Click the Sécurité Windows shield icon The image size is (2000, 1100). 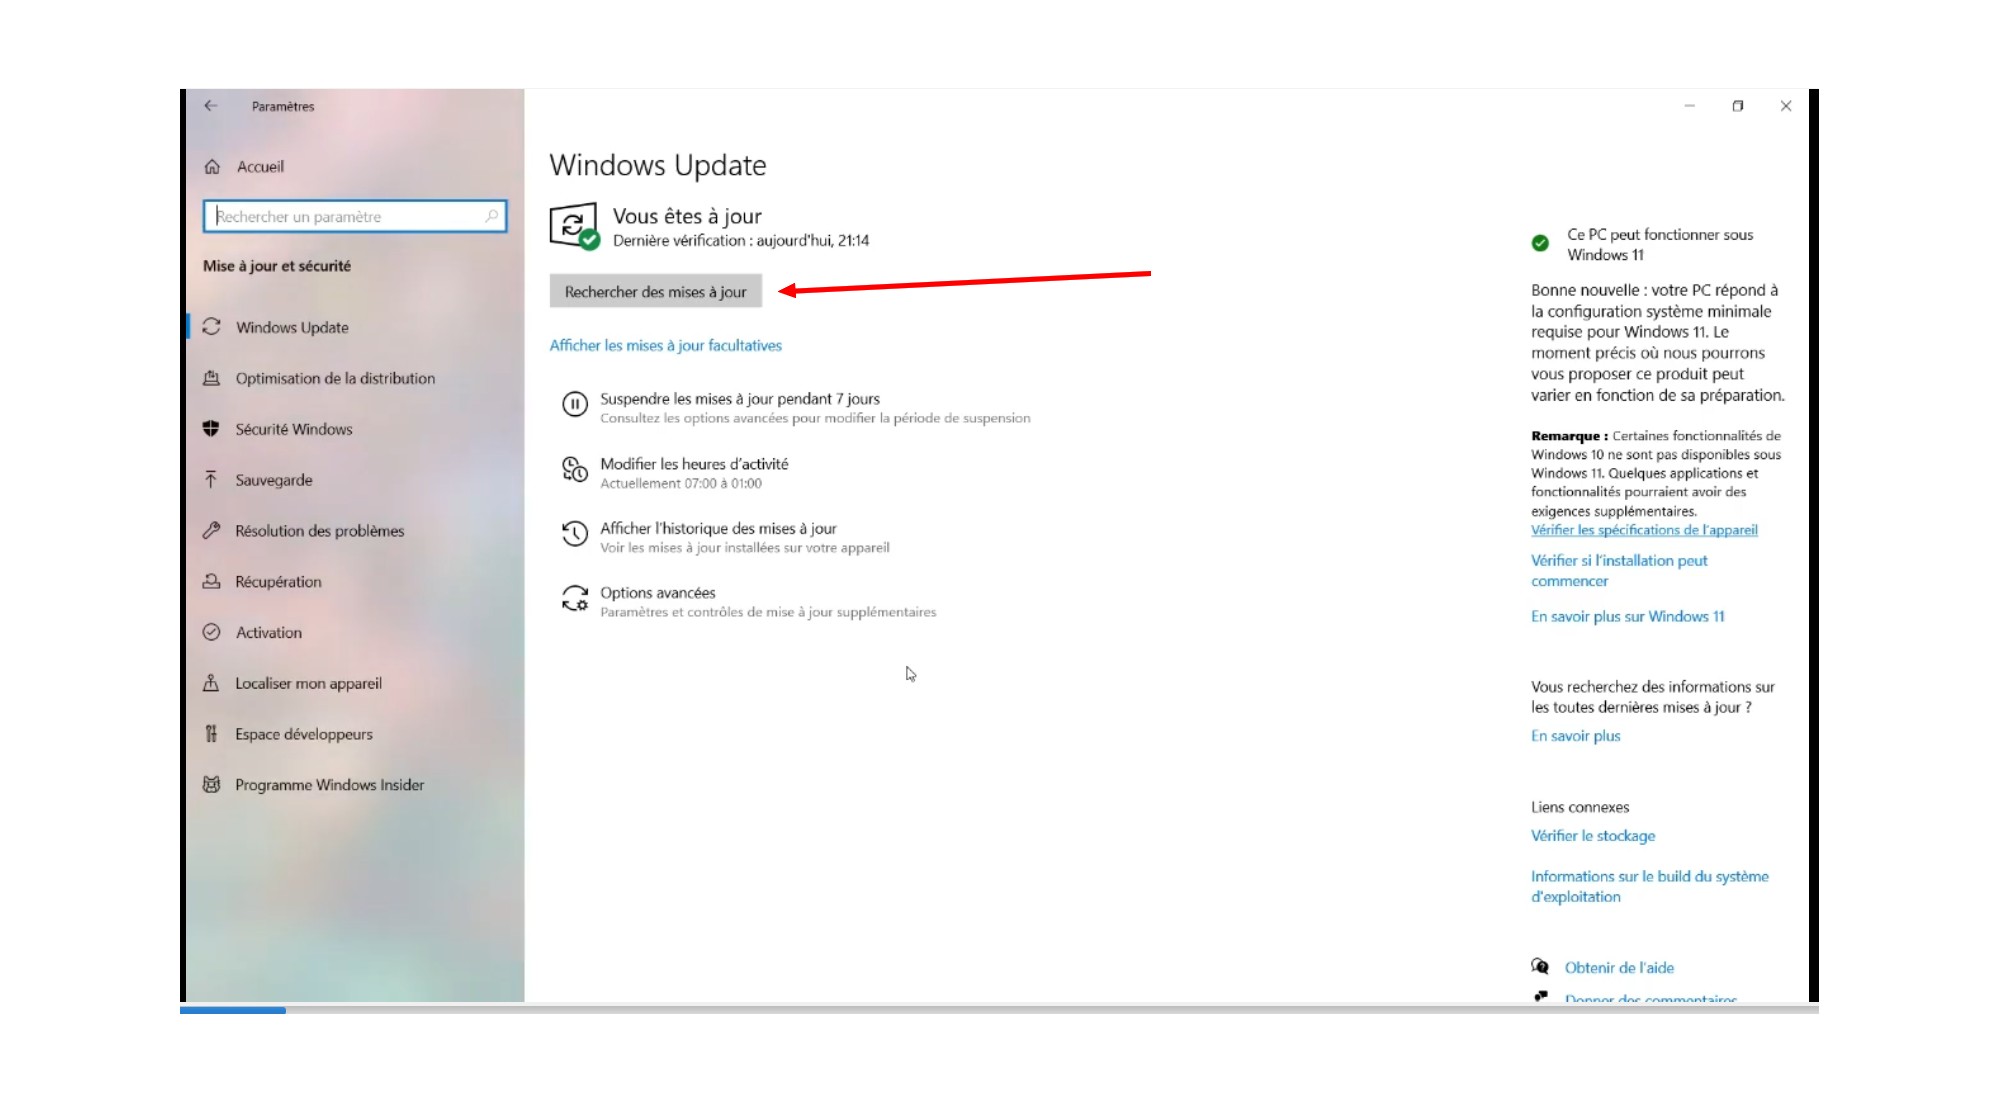[211, 429]
